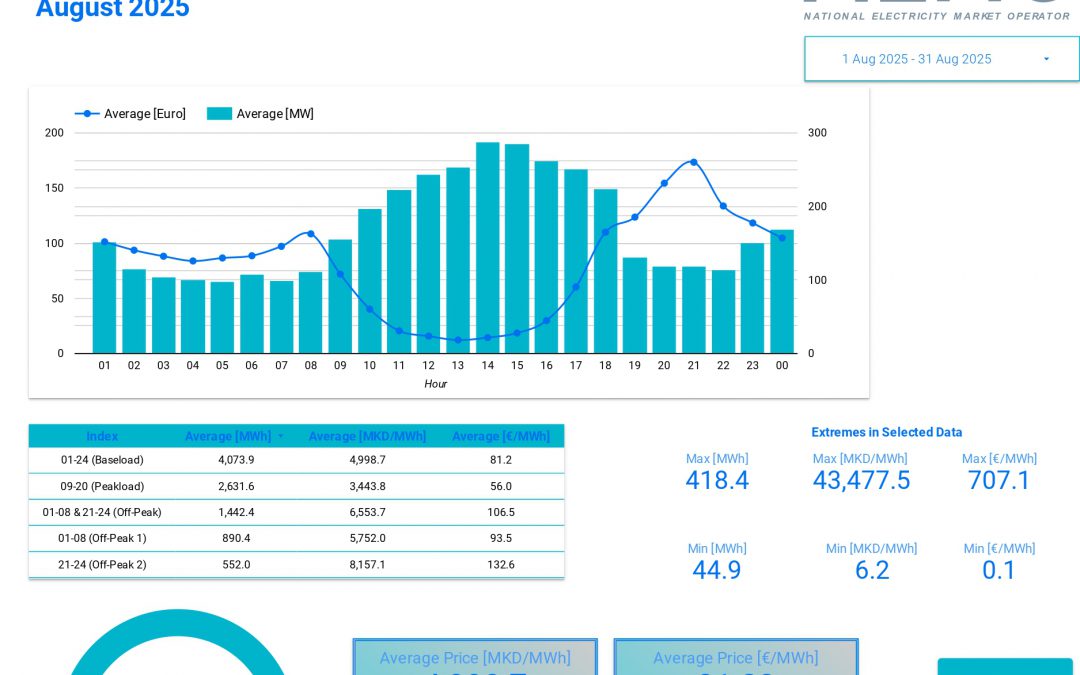Click the Average [MKD/MWh] column header
This screenshot has width=1080, height=675.
click(x=367, y=436)
